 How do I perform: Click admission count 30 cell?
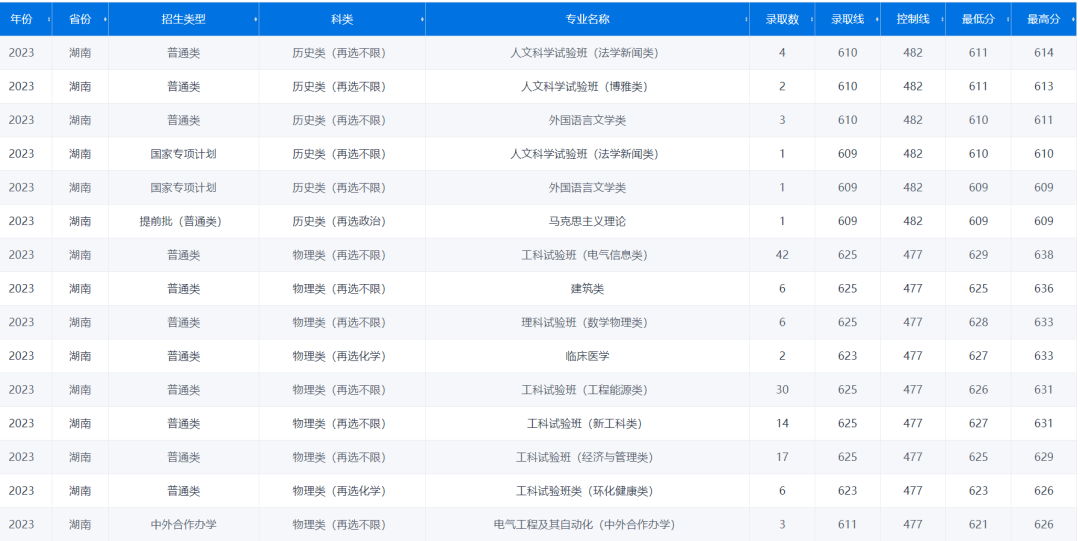click(782, 390)
